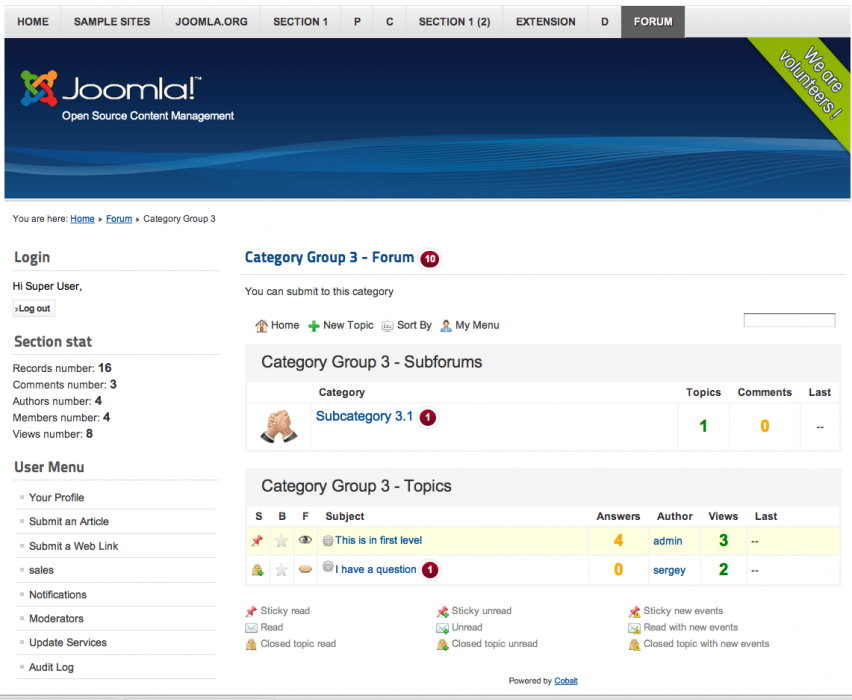
Task: Click the sticky pin icon on first topic
Action: [257, 541]
